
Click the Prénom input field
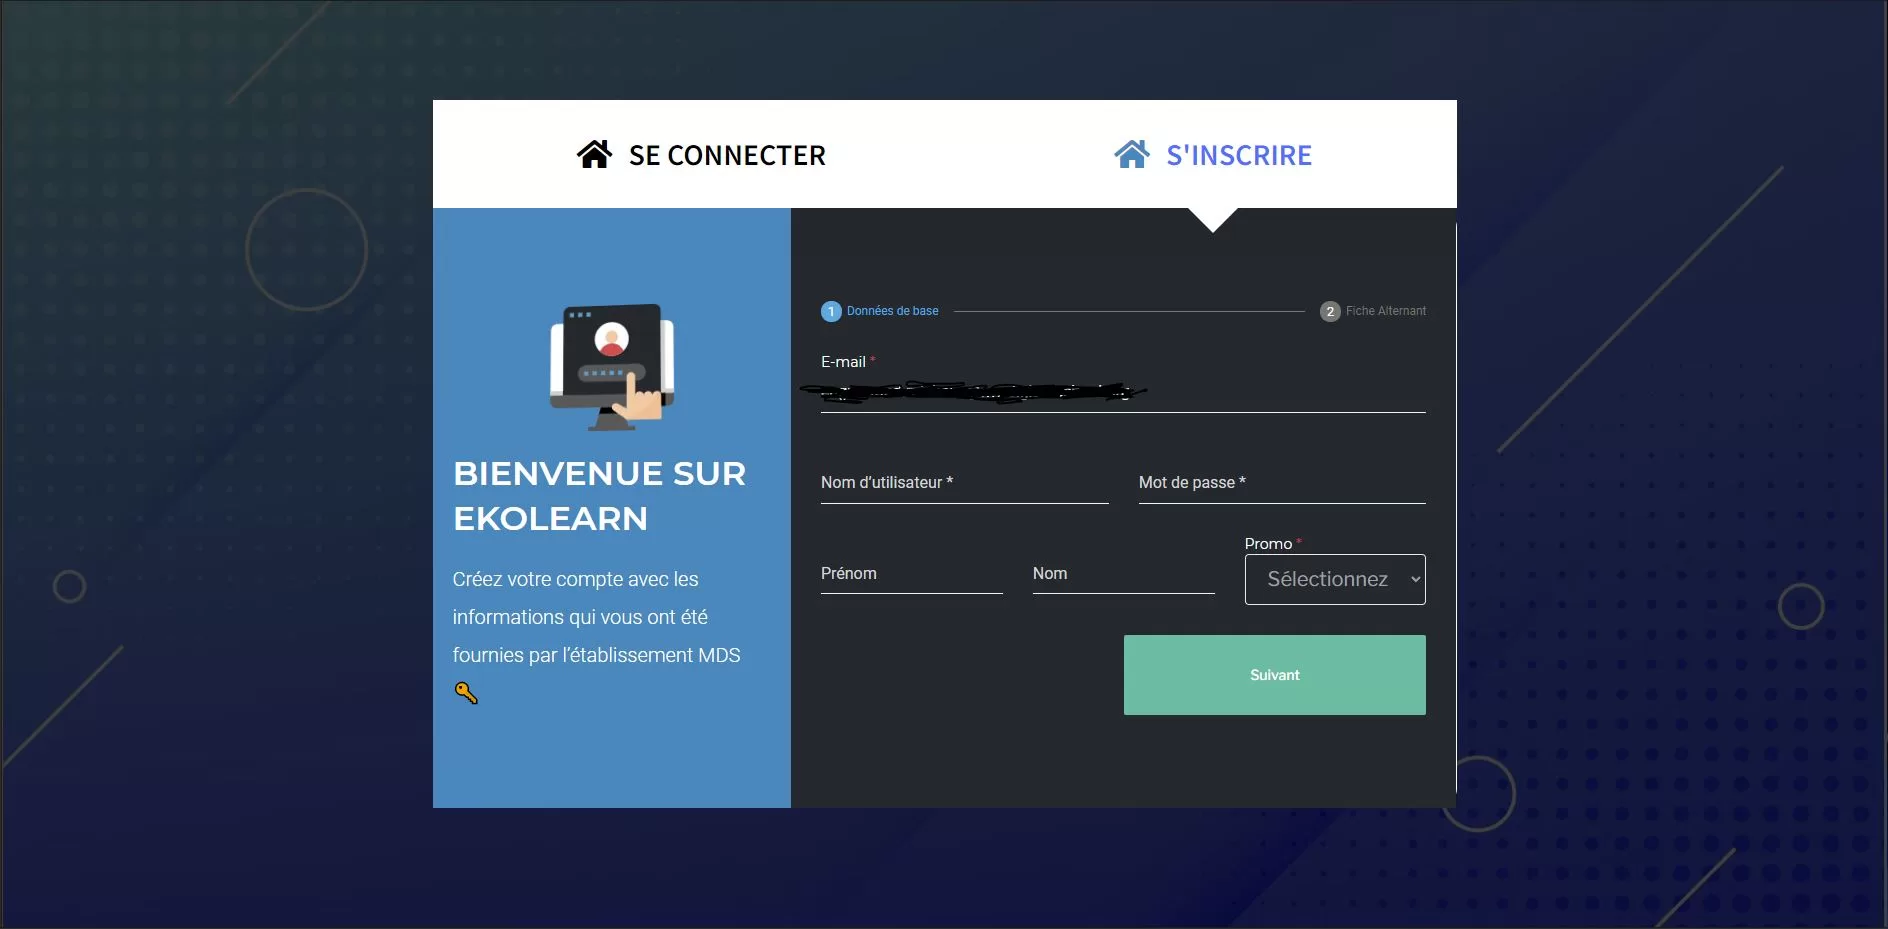coord(912,574)
